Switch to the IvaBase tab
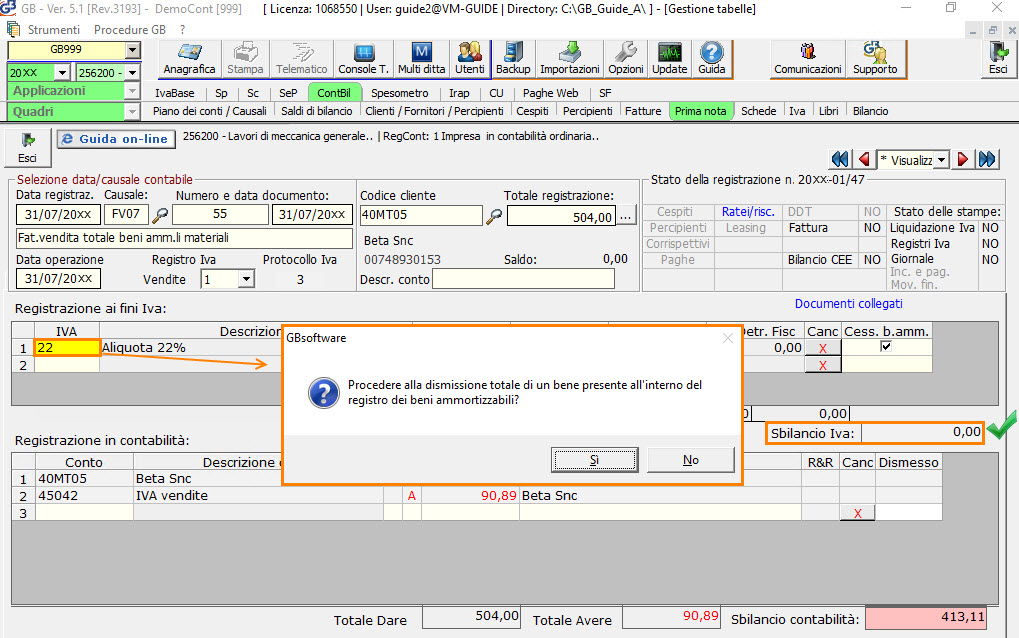 (x=174, y=93)
